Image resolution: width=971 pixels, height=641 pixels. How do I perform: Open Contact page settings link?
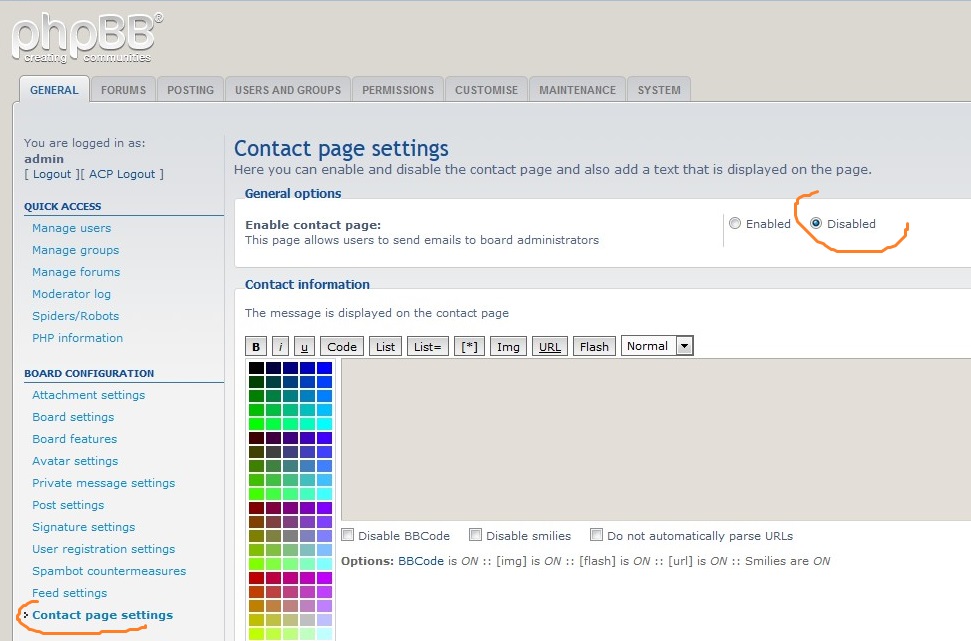point(102,615)
